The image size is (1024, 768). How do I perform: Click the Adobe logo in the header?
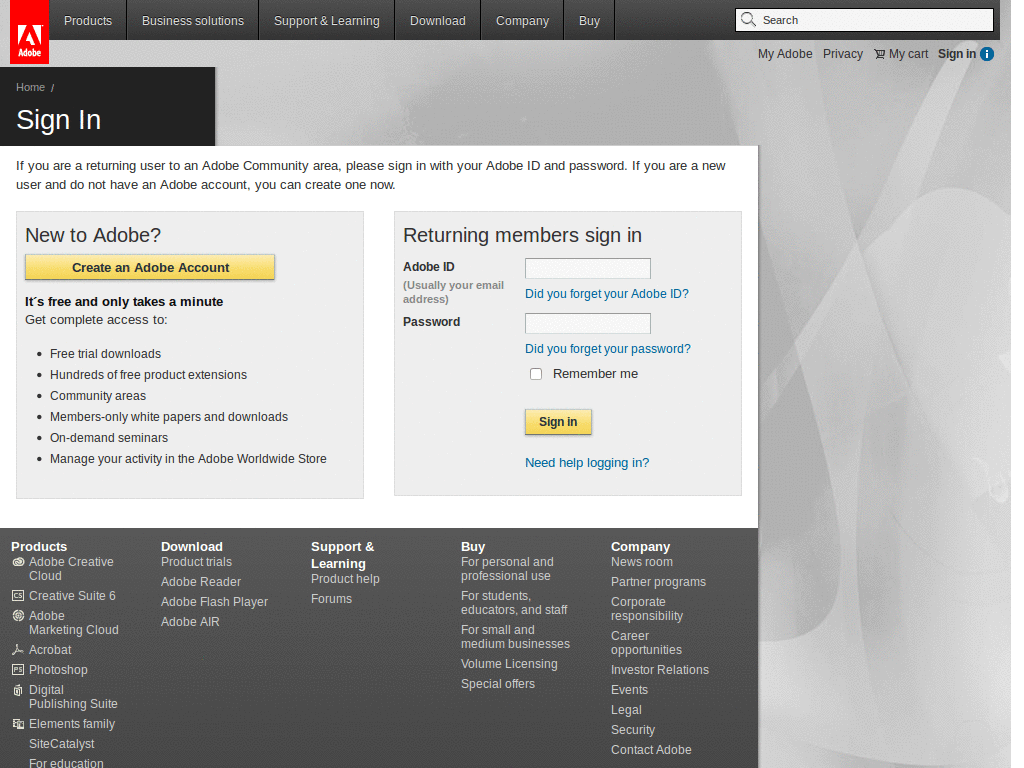[x=29, y=32]
